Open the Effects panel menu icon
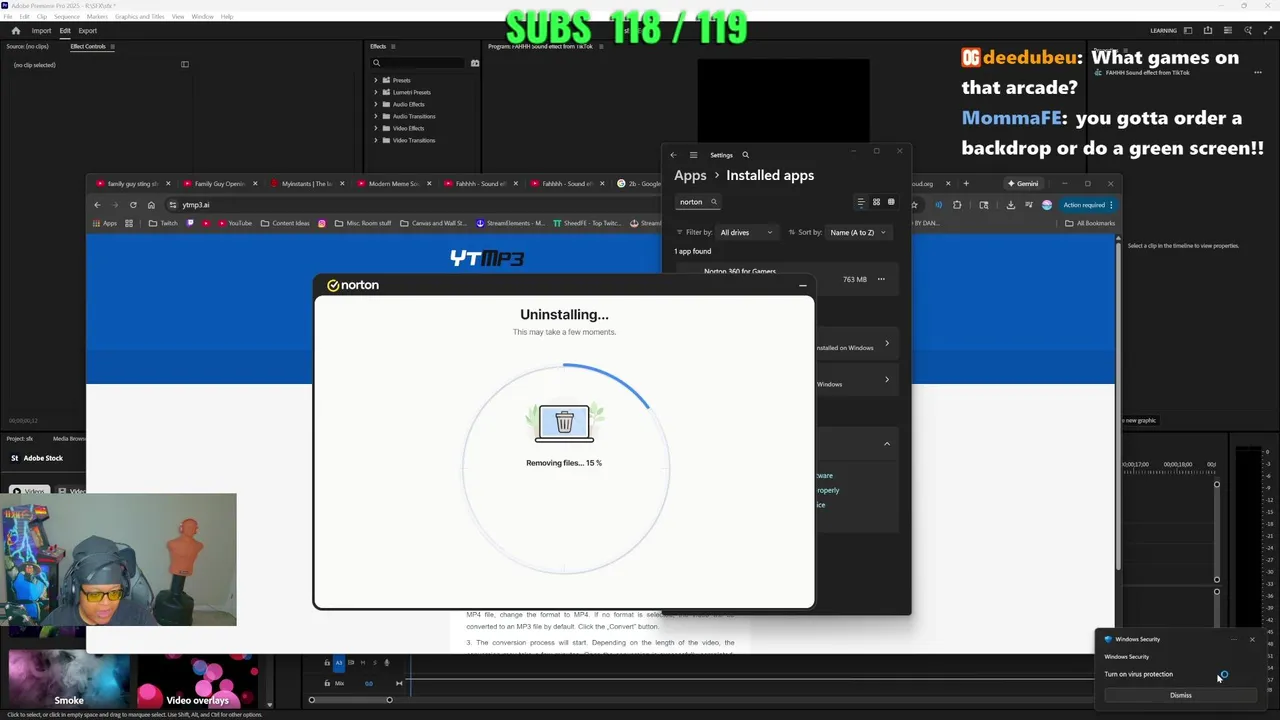1280x720 pixels. (x=393, y=46)
